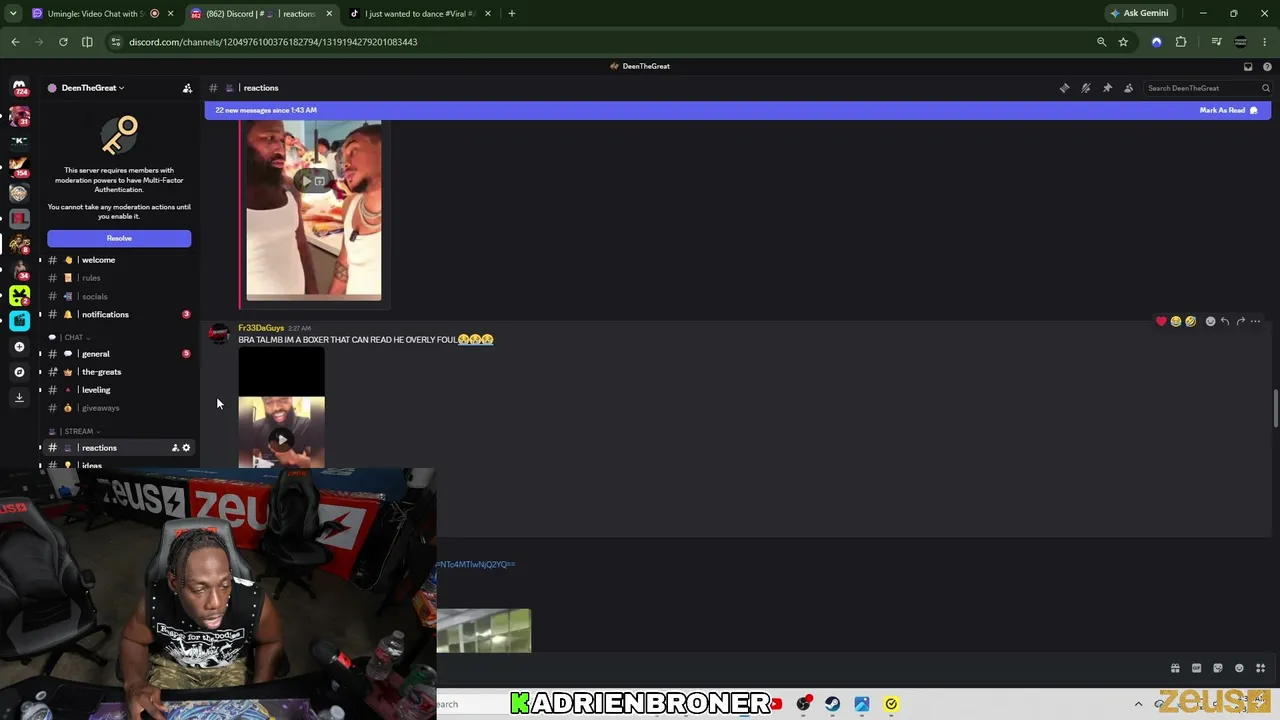Create invite for reactions channel
The width and height of the screenshot is (1280, 720).
[x=175, y=448]
